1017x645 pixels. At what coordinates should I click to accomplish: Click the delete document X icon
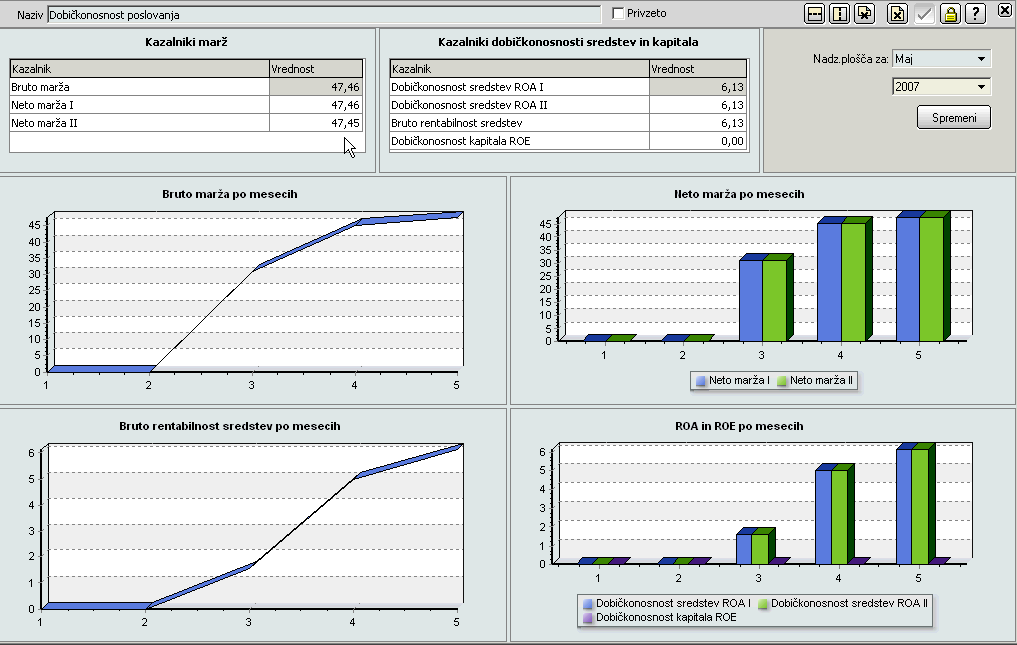pyautogui.click(x=898, y=13)
